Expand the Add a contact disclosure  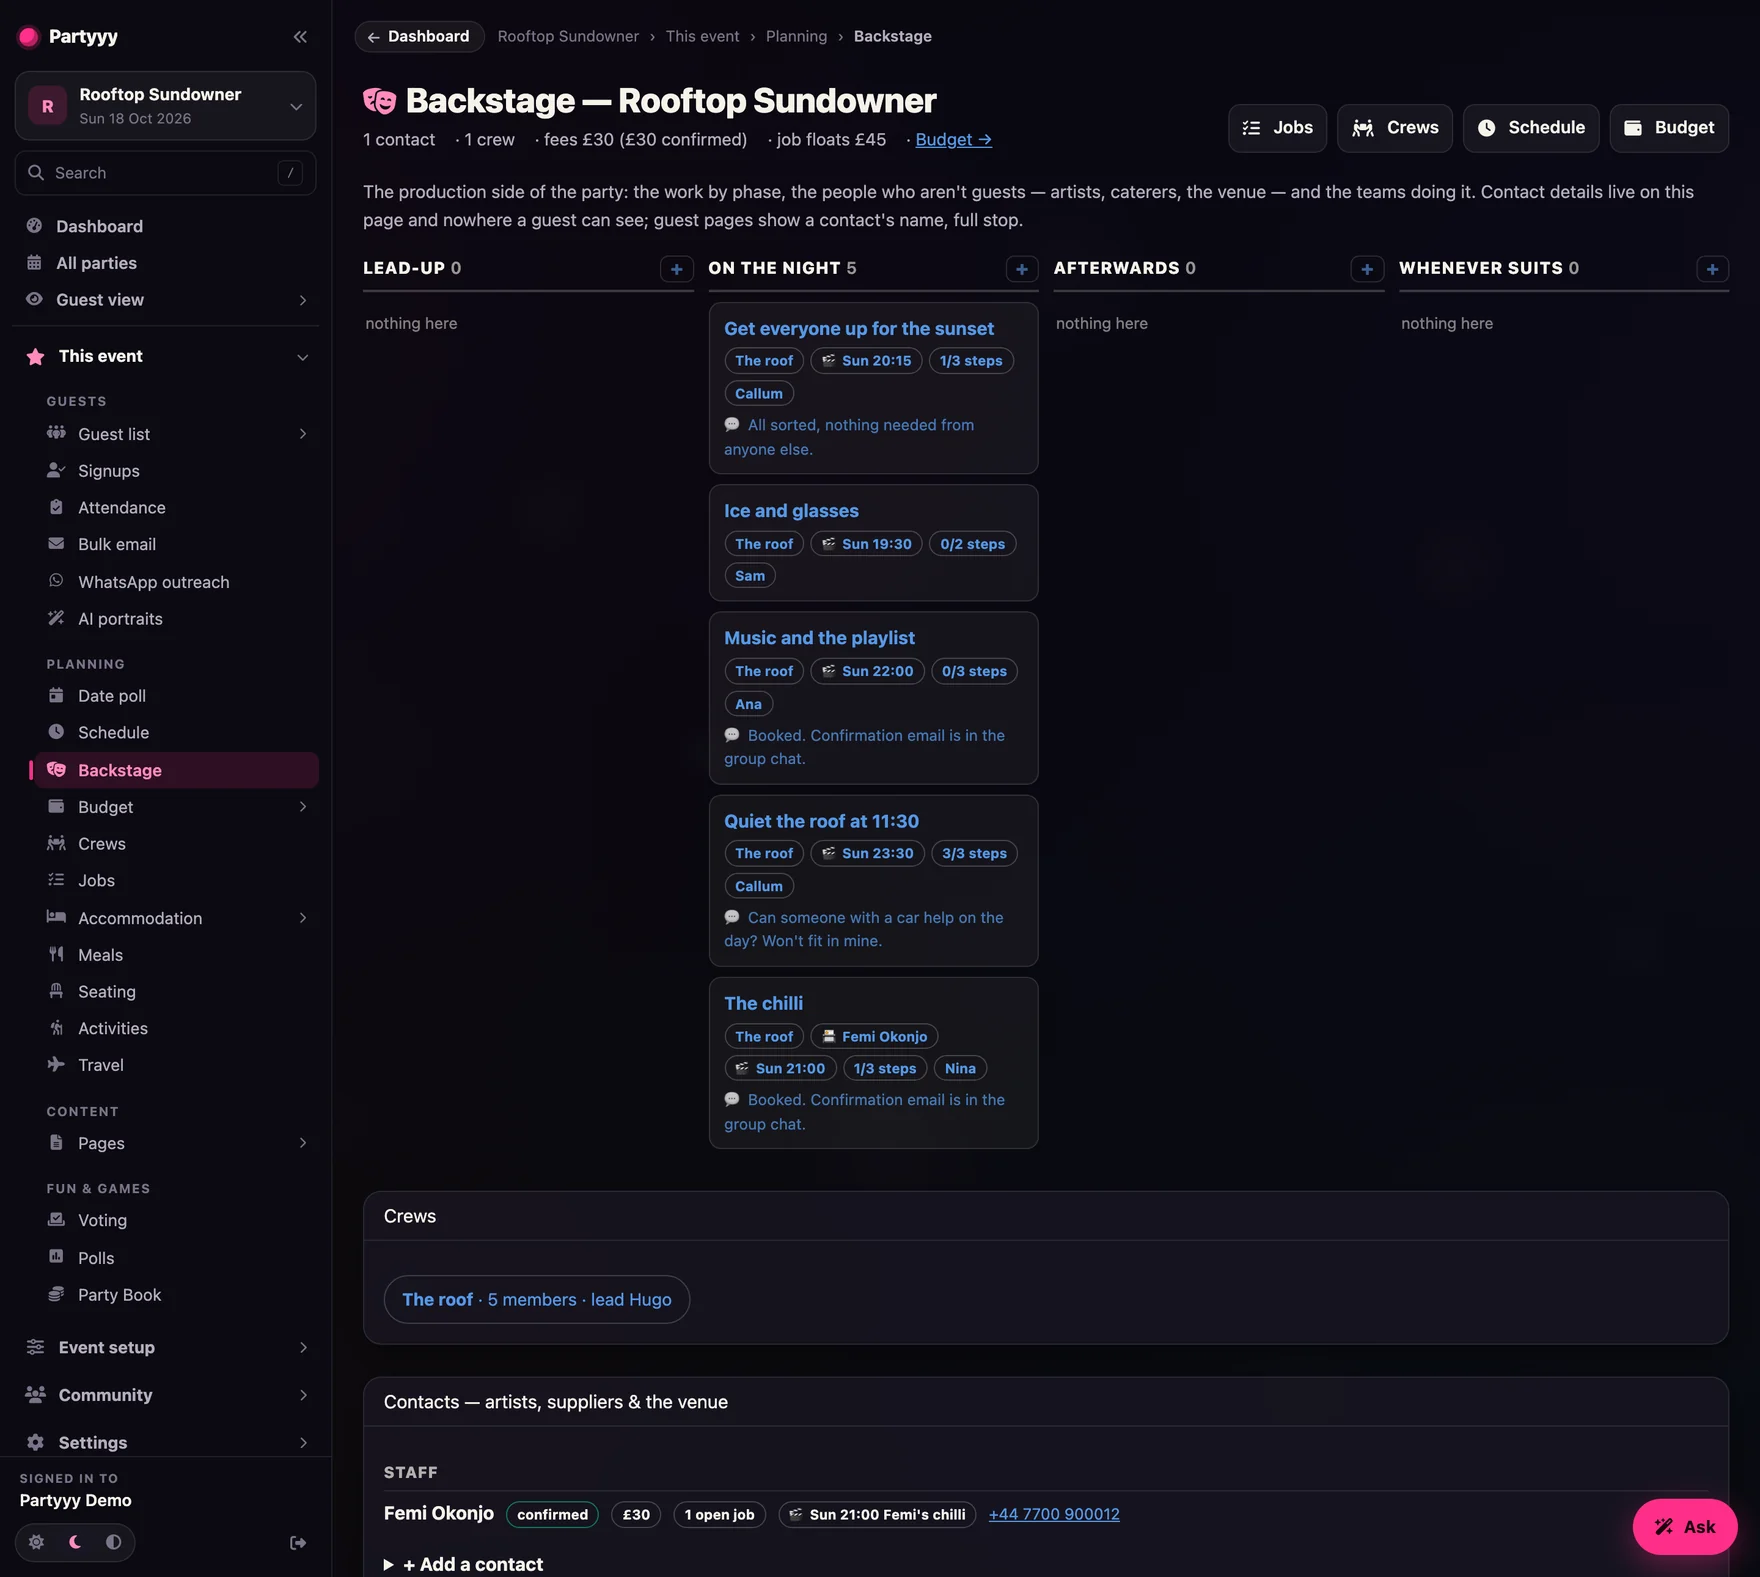coord(464,1564)
